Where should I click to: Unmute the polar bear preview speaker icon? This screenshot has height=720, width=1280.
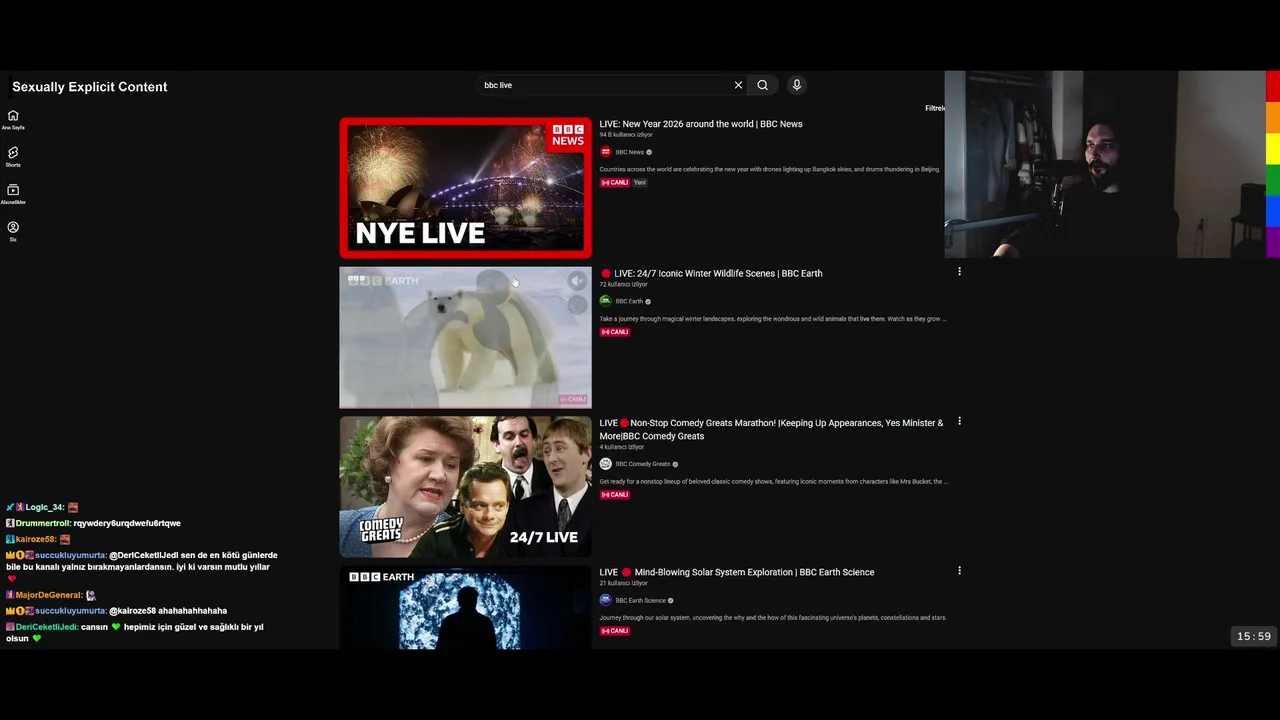point(577,281)
